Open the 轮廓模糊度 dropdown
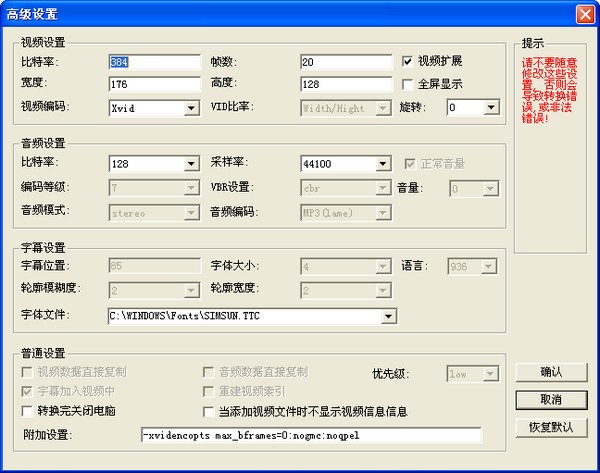Viewport: 600px width, 473px height. [191, 291]
